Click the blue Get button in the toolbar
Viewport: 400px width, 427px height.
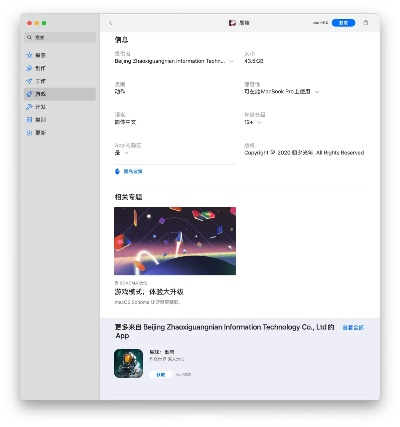[x=343, y=23]
